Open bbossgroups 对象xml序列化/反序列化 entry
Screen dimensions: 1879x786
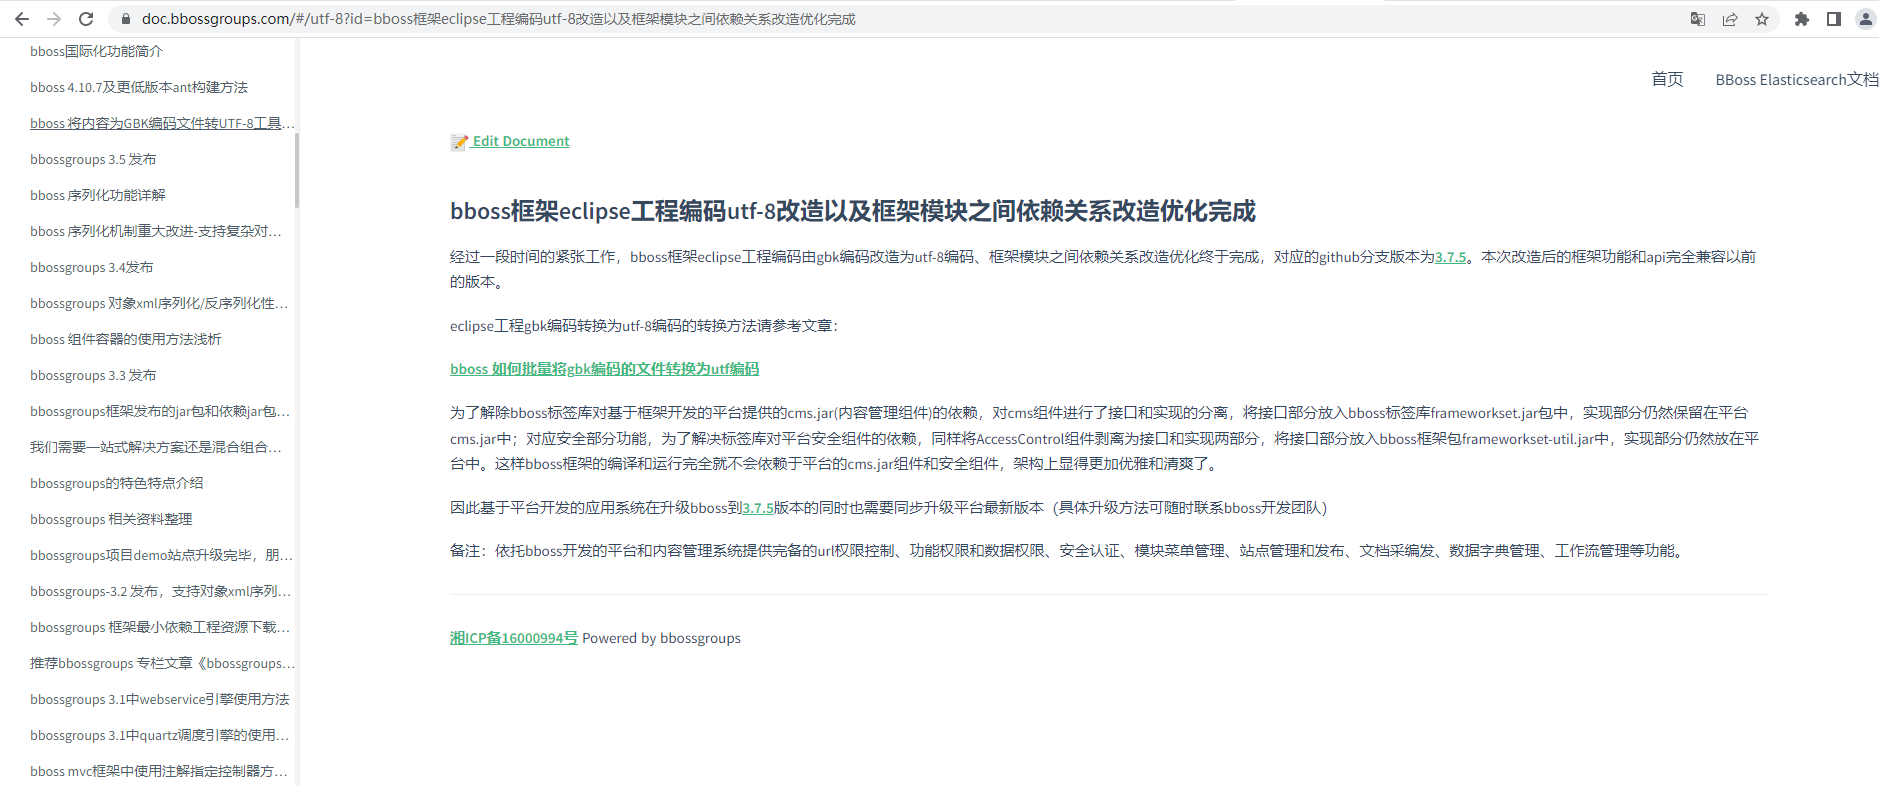159,303
